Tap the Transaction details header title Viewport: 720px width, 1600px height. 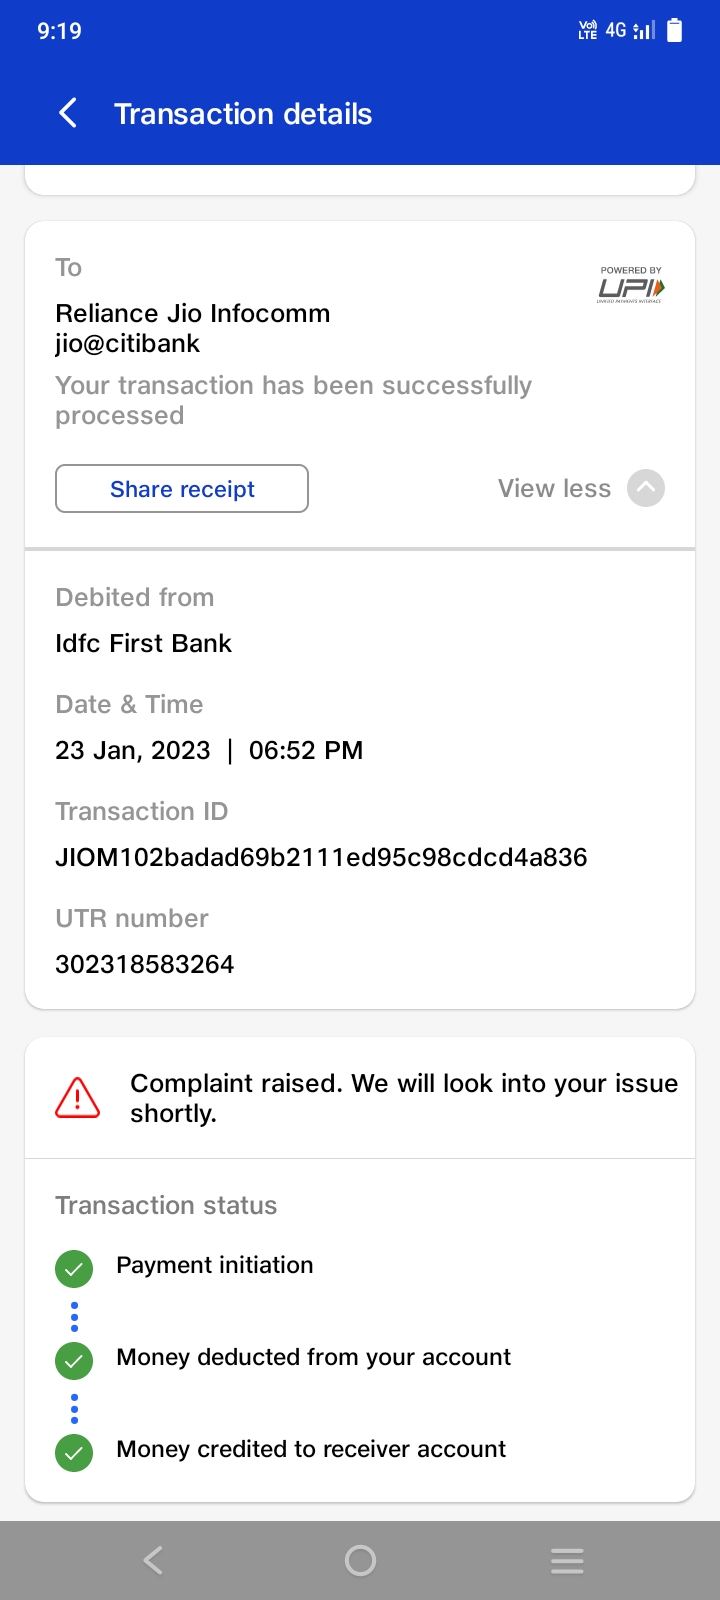(x=243, y=114)
